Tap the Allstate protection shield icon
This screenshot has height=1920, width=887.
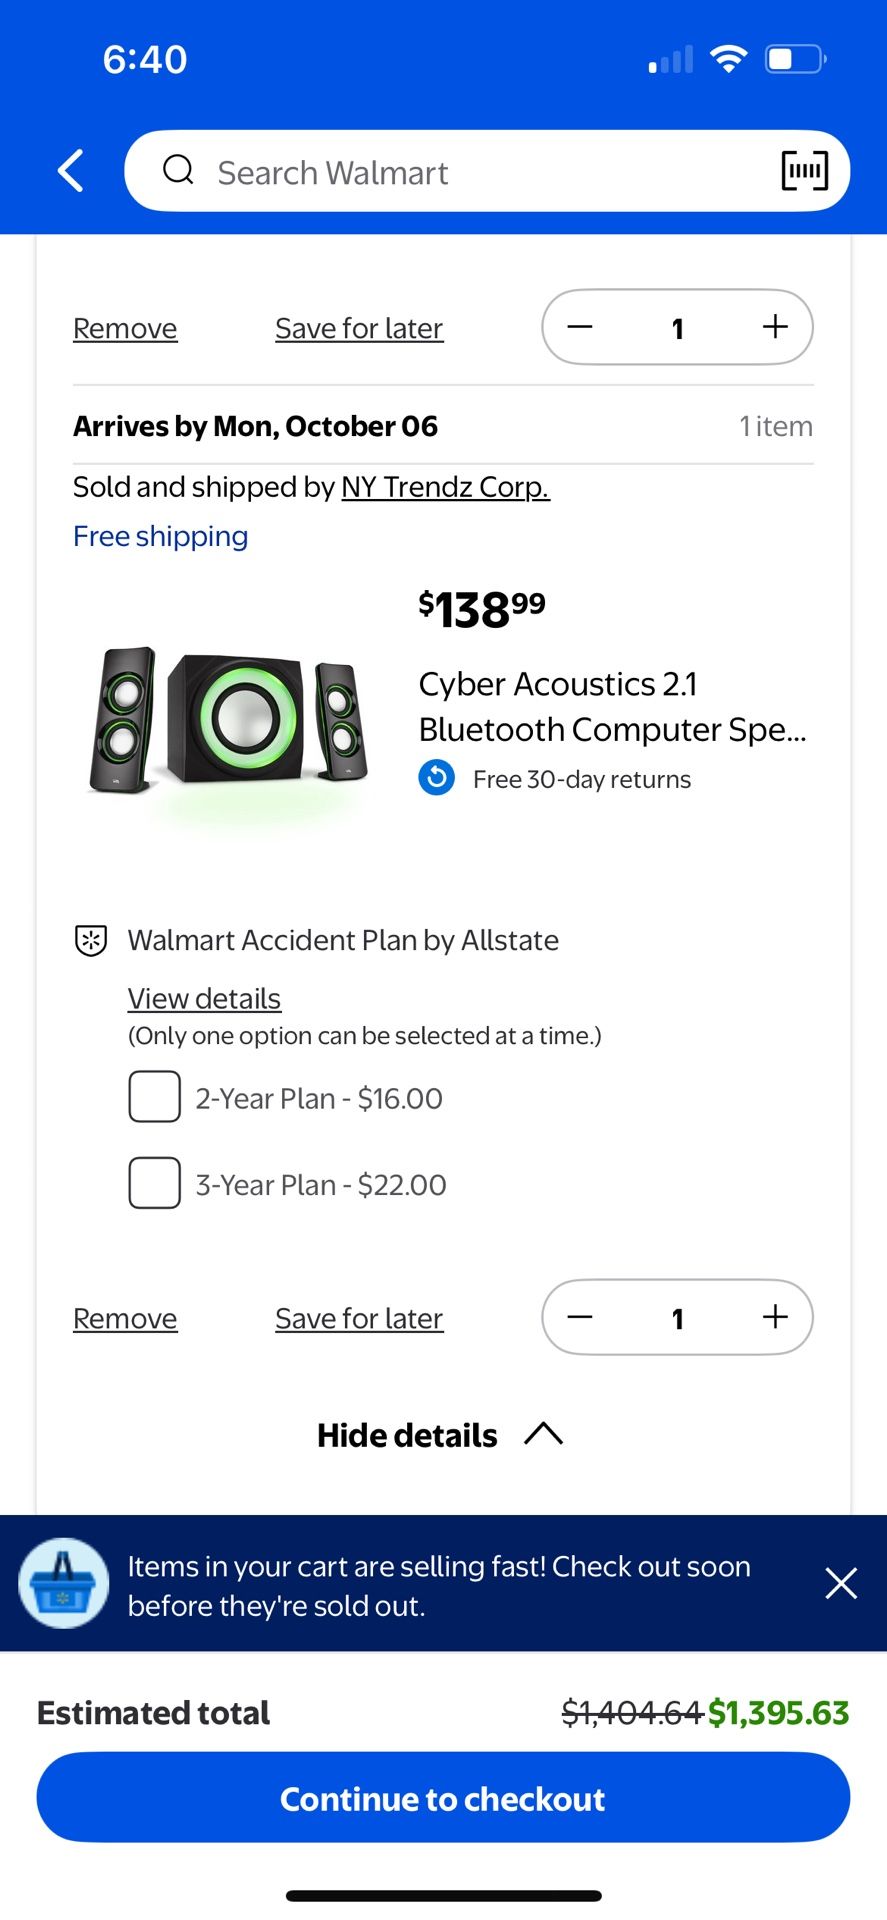91,940
